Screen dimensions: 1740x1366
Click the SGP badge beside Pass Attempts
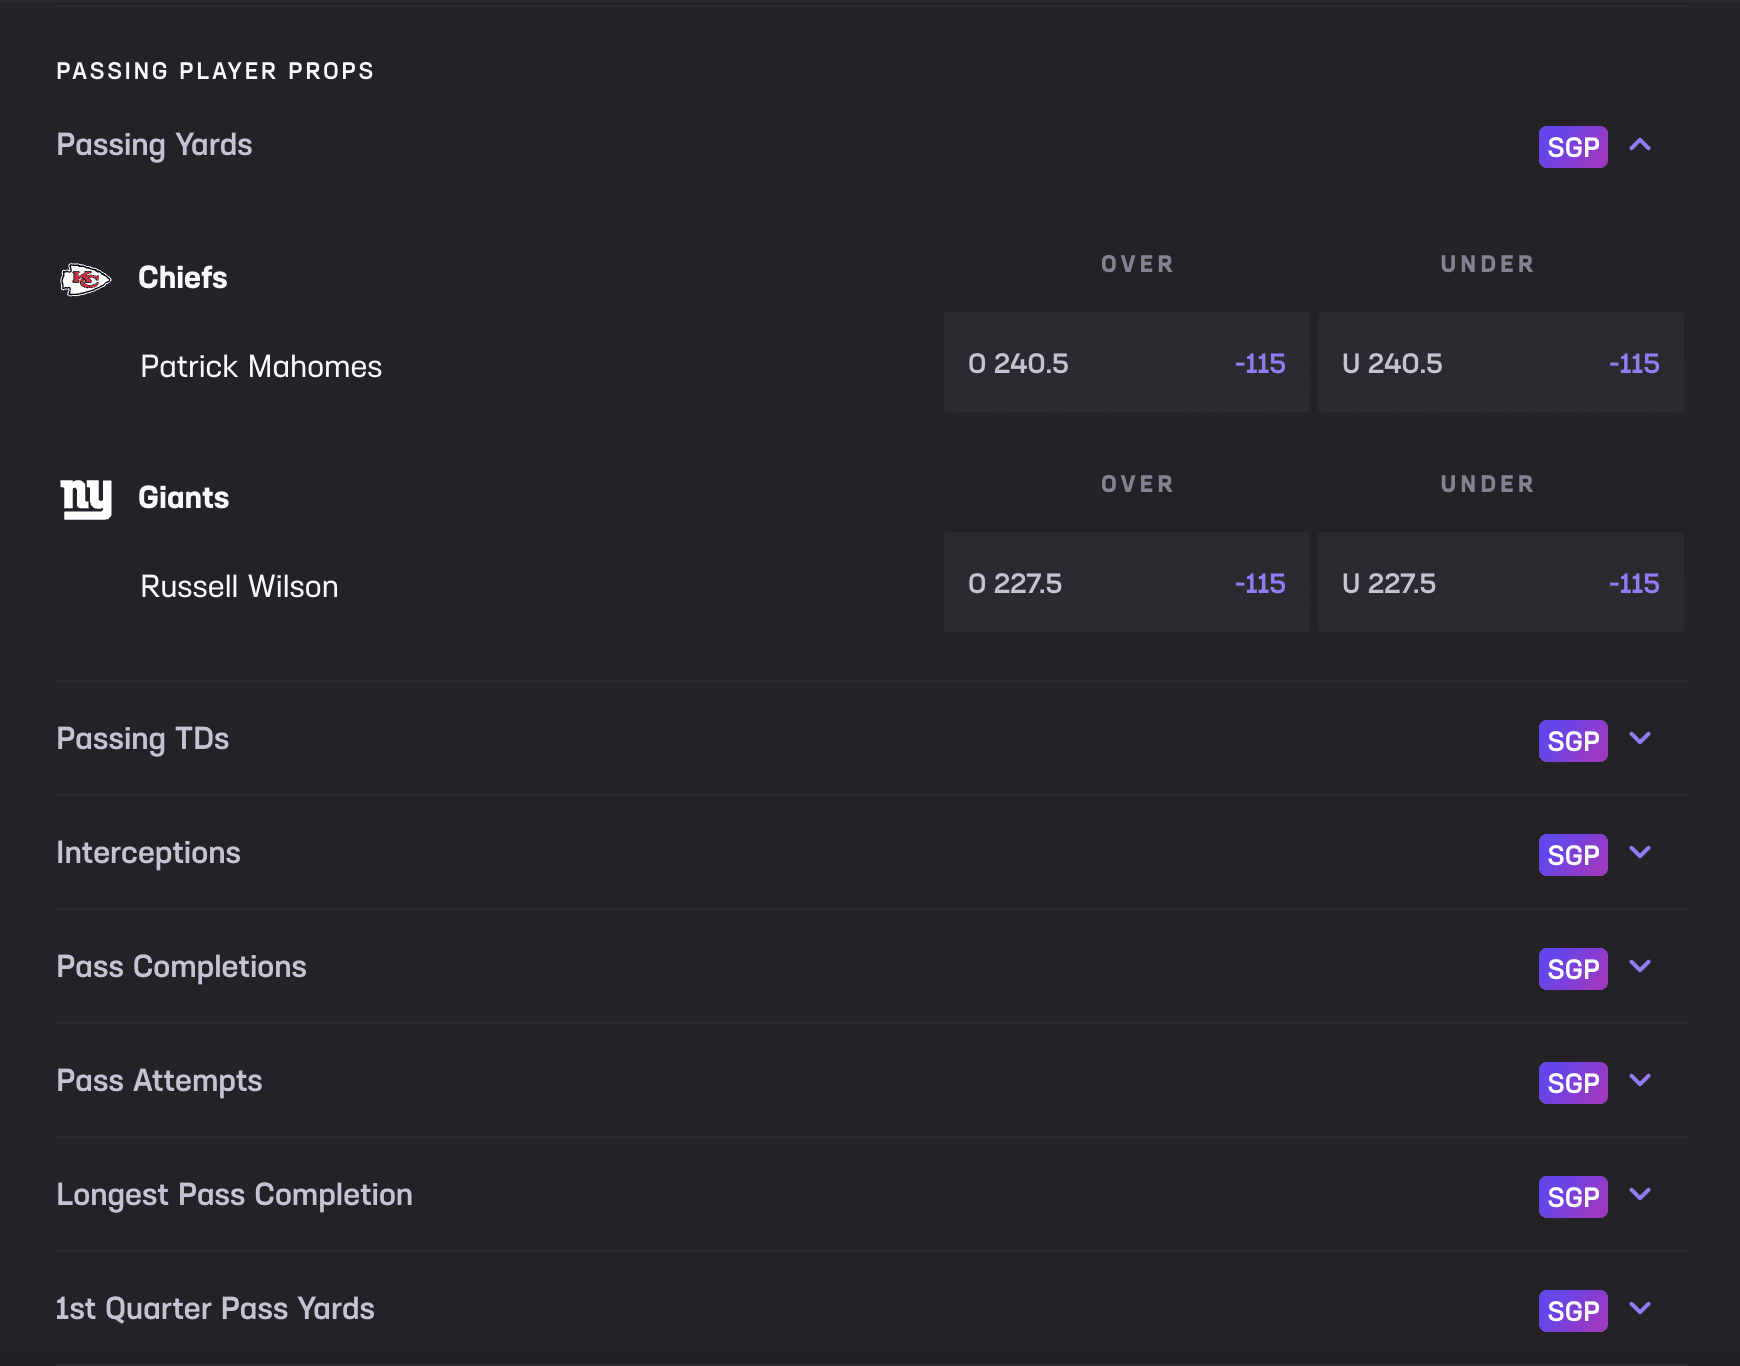tap(1572, 1083)
